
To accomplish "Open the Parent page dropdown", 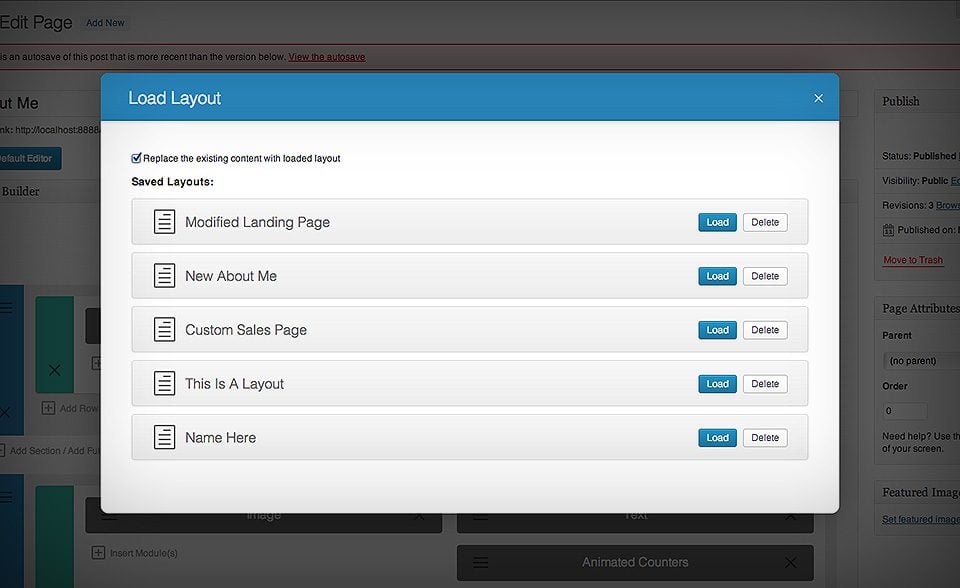I will point(921,361).
